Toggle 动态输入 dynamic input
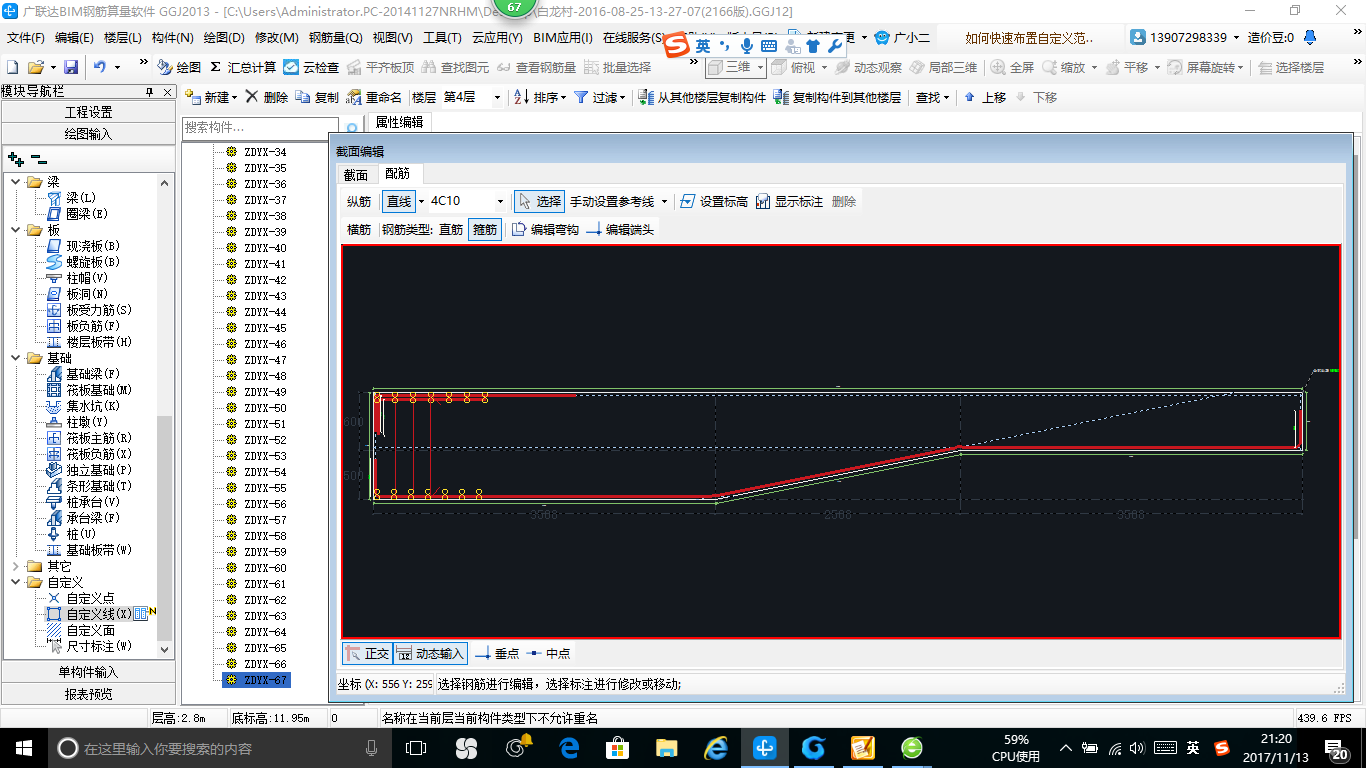 [431, 653]
